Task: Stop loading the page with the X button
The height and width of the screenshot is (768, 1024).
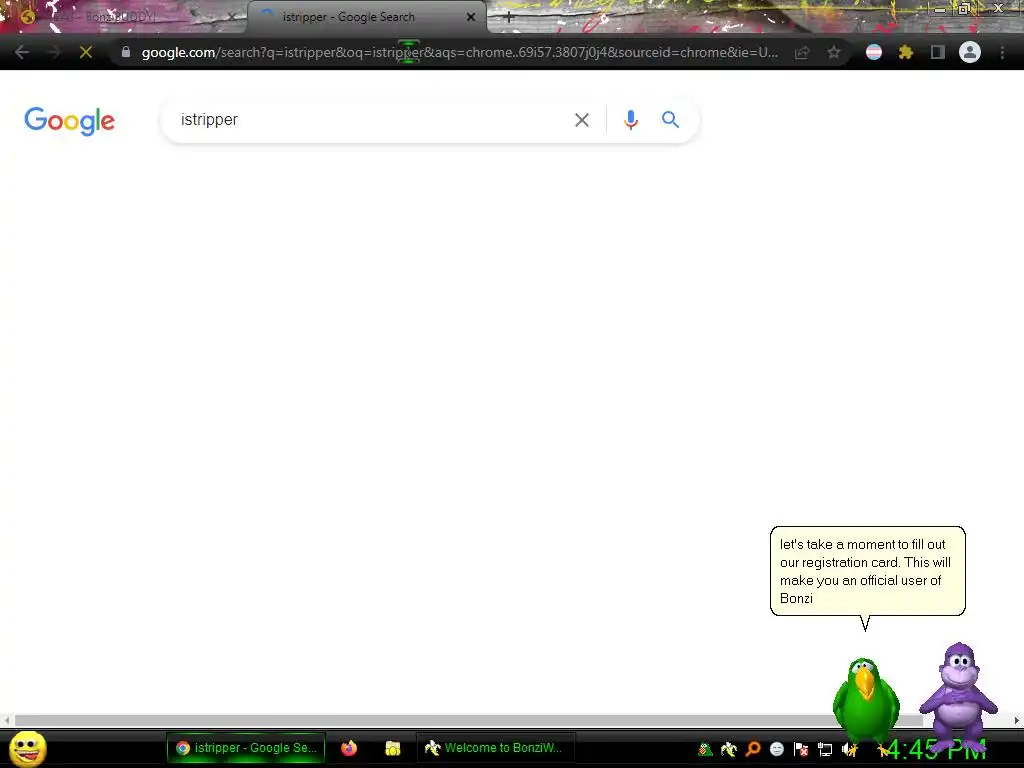Action: click(86, 52)
